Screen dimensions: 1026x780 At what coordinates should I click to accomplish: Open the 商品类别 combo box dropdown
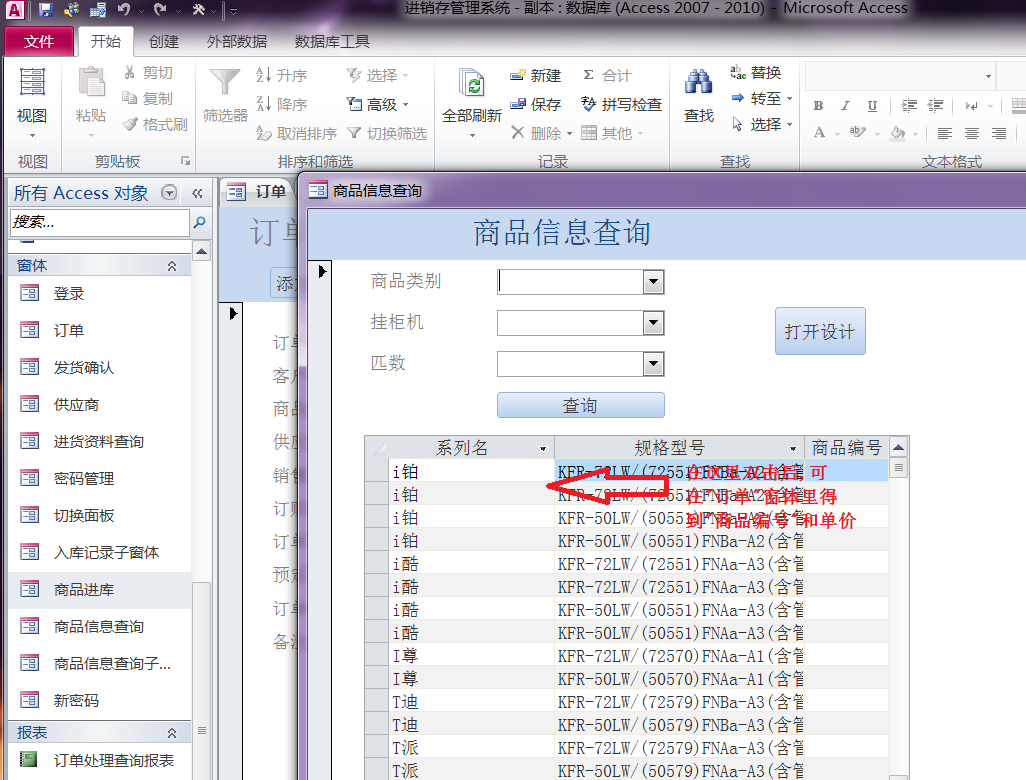(x=653, y=282)
